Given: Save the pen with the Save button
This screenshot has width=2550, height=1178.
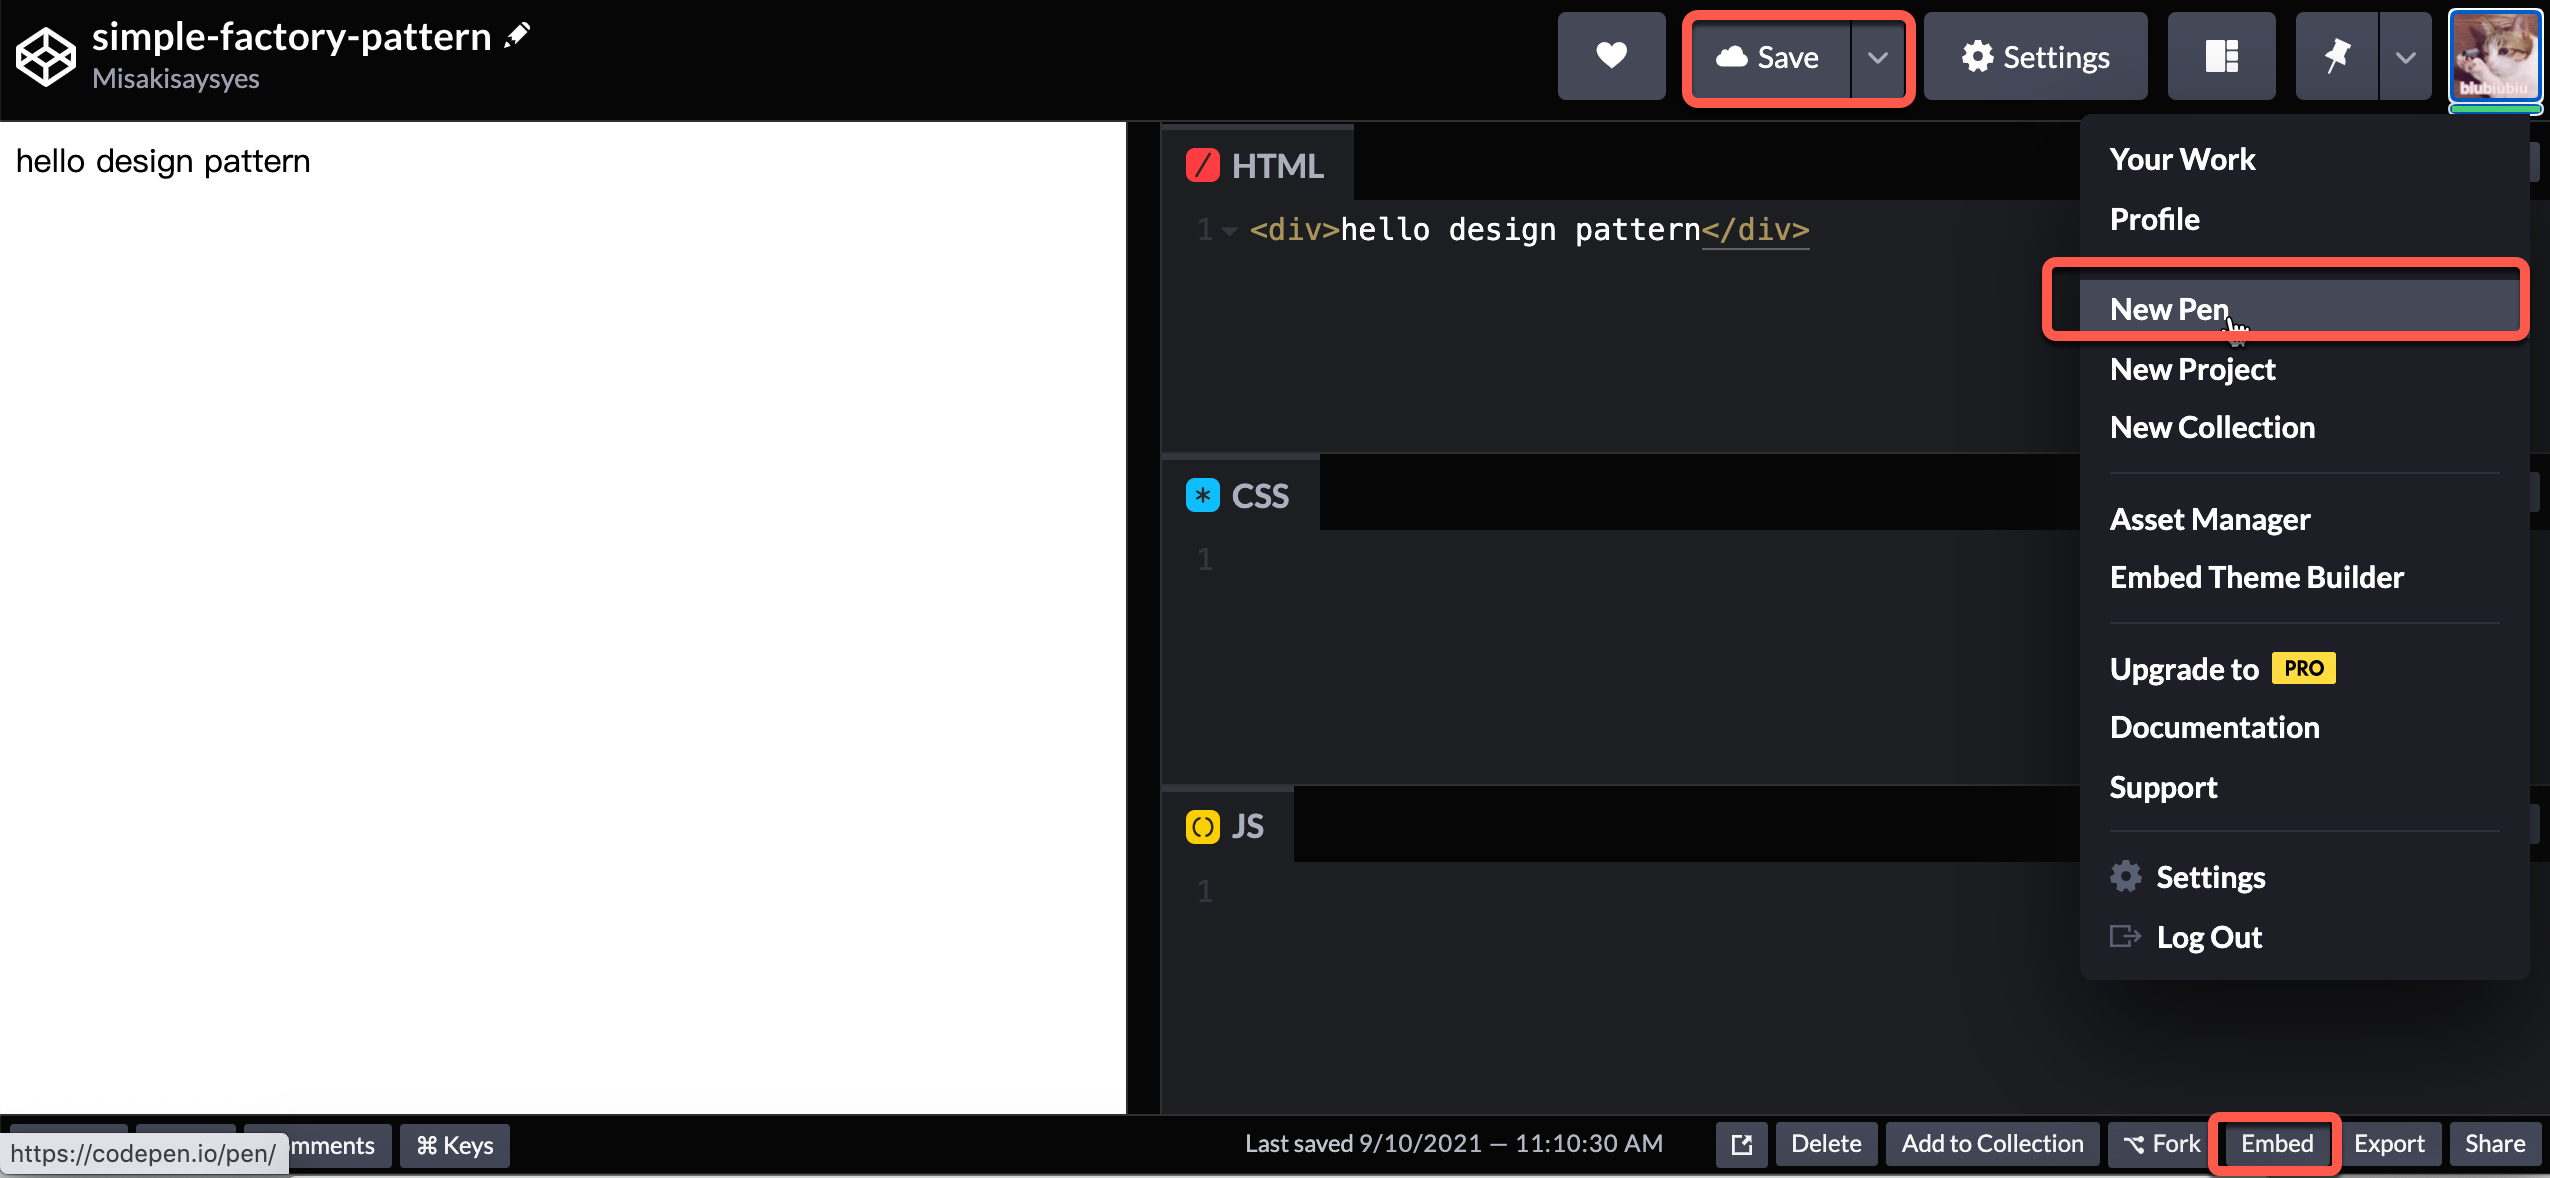Looking at the screenshot, I should [x=1771, y=57].
